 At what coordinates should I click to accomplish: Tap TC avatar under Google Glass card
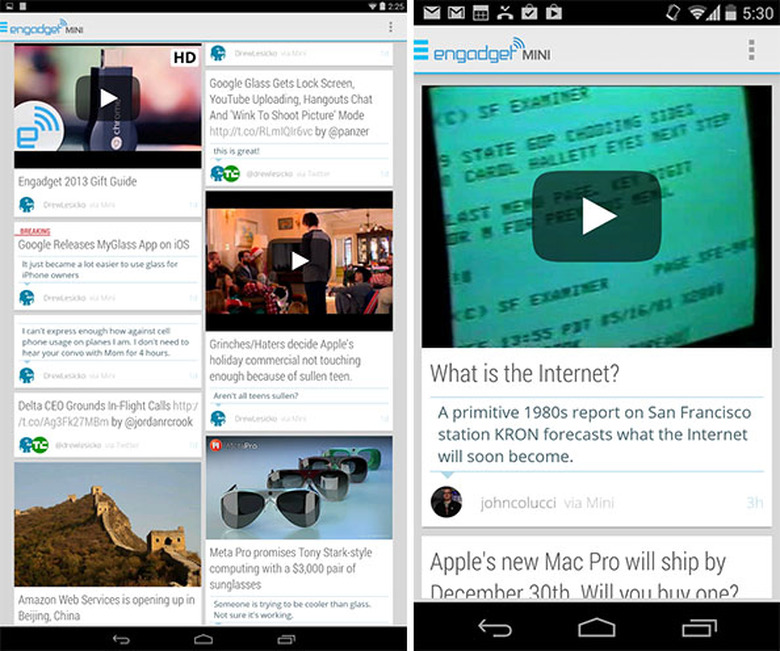tap(231, 174)
